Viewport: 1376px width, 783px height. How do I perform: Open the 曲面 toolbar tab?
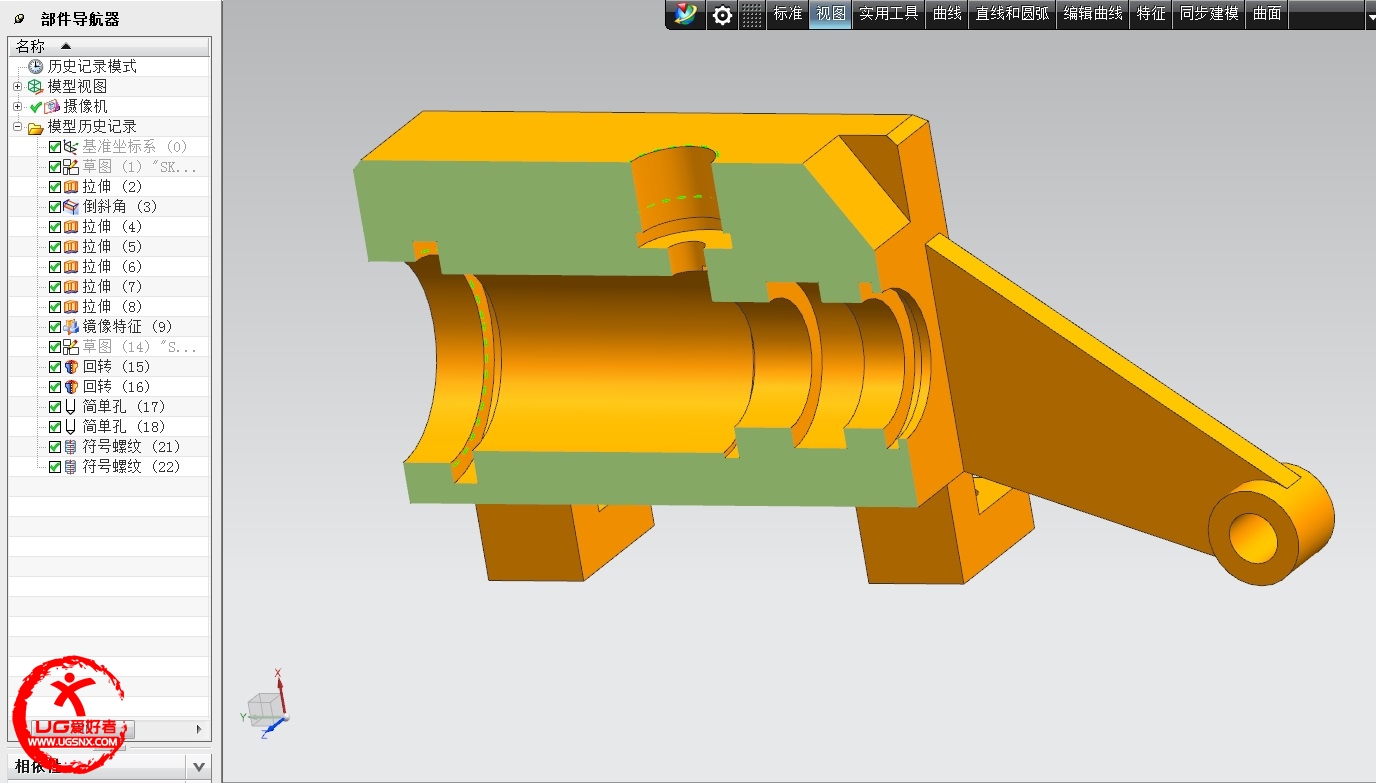pos(1267,14)
